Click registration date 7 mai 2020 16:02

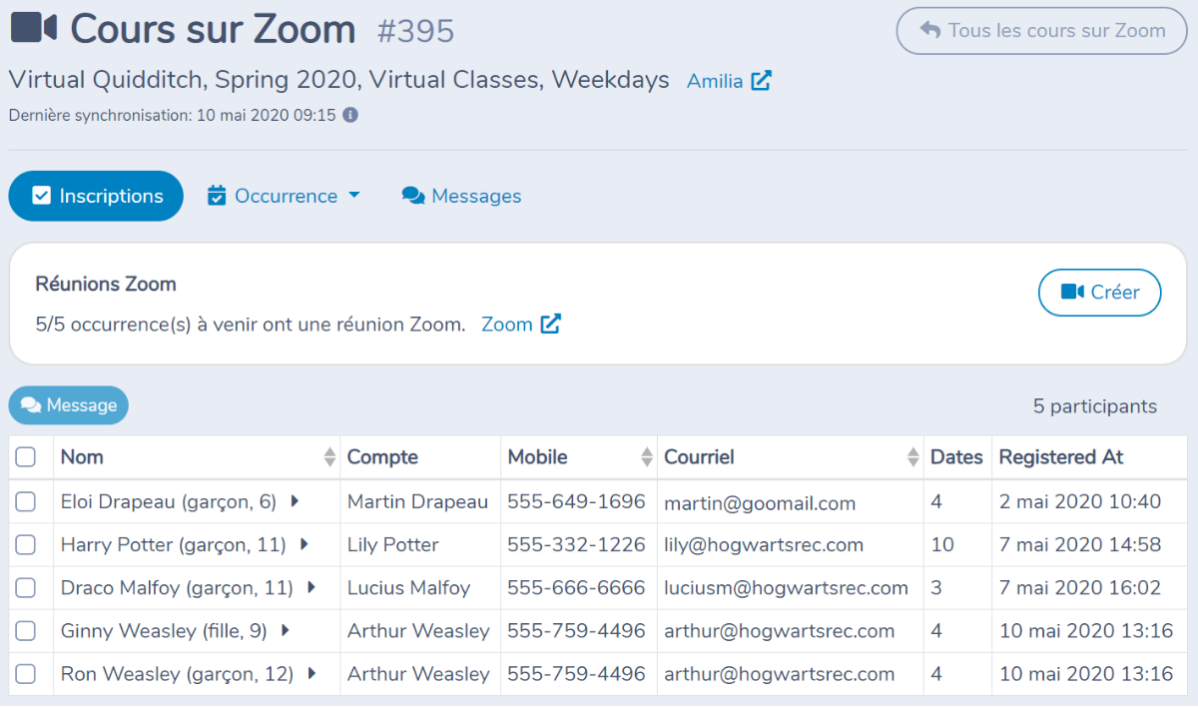coord(1080,587)
